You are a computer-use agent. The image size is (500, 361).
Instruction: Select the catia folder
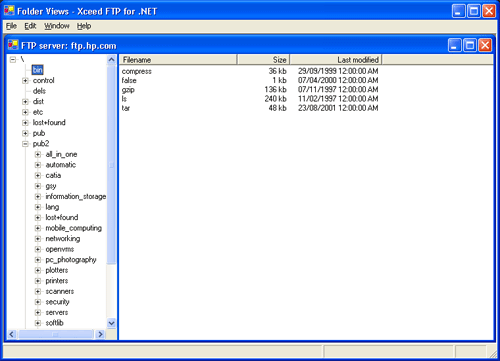coord(53,176)
